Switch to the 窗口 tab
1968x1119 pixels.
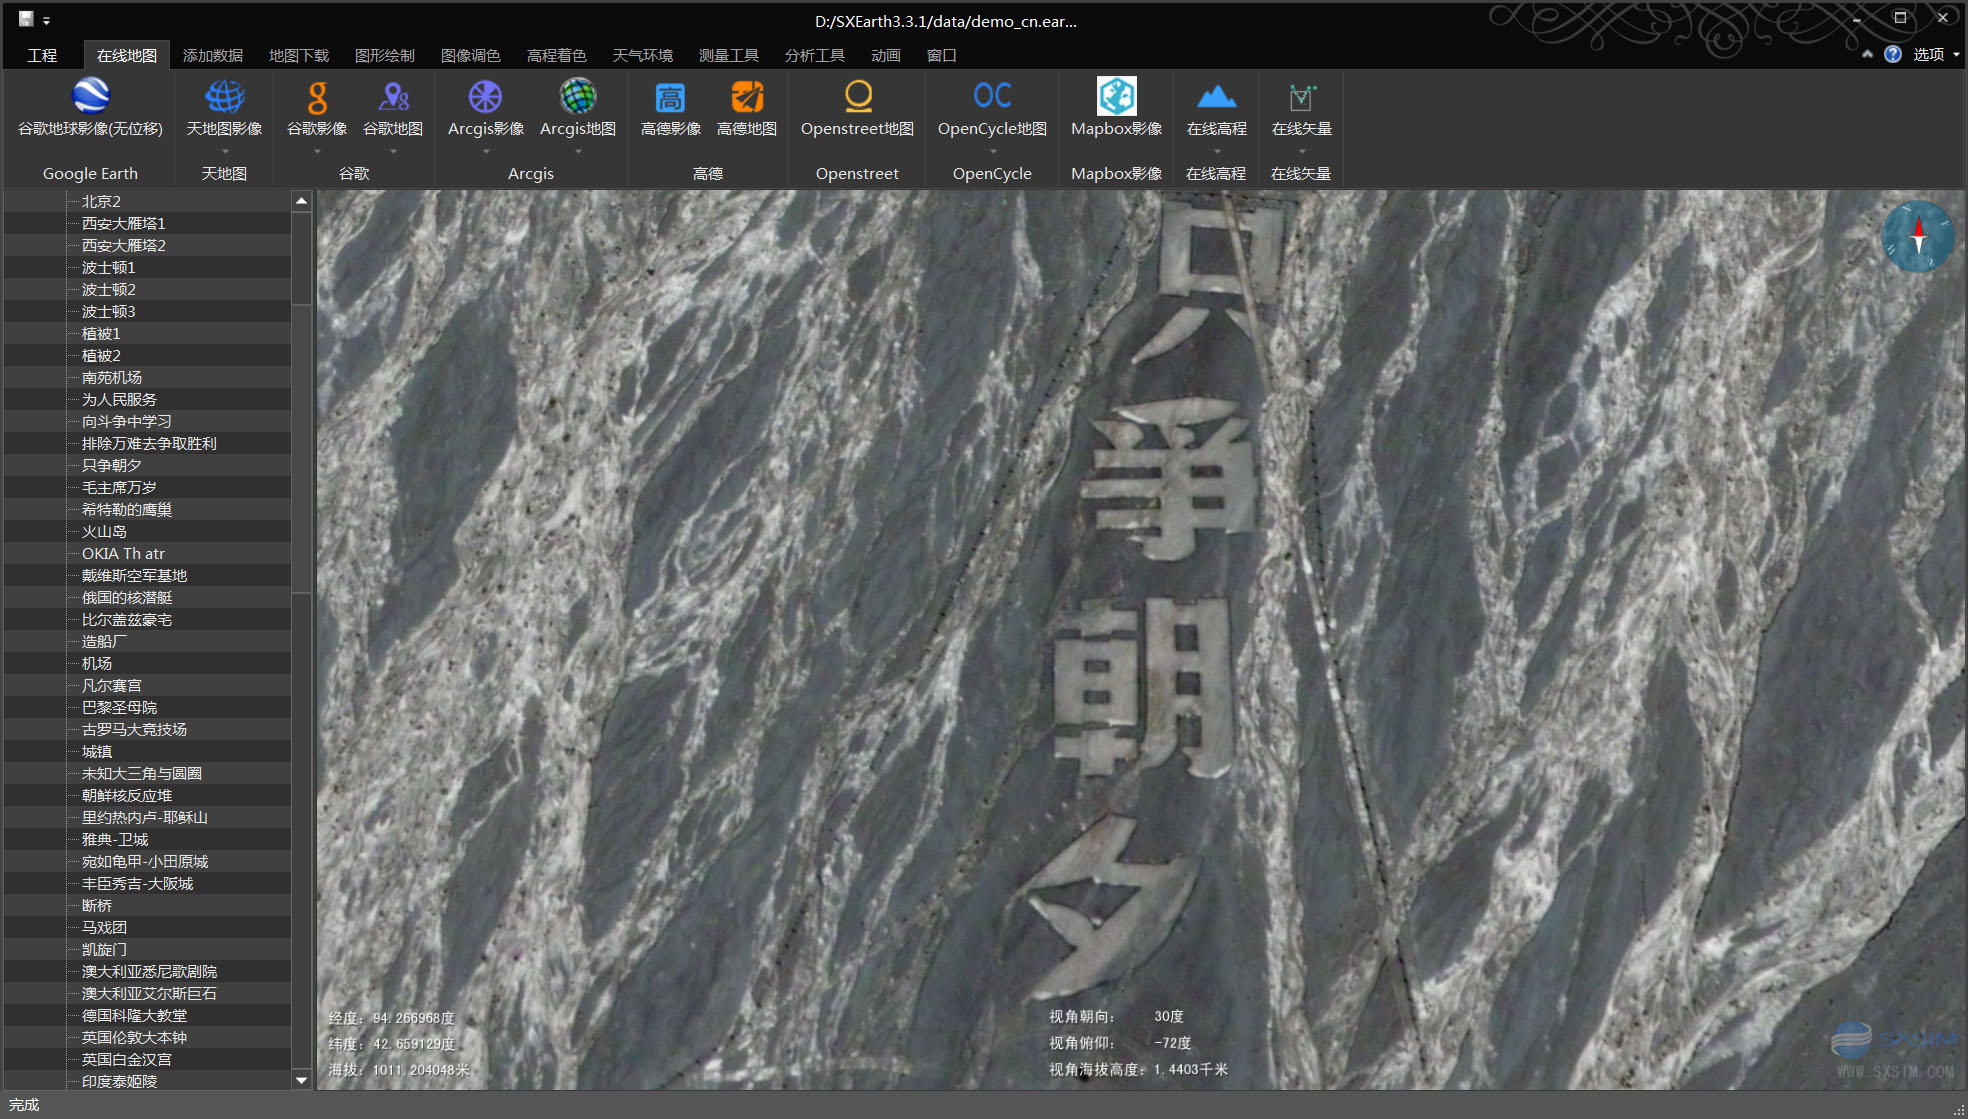tap(942, 55)
